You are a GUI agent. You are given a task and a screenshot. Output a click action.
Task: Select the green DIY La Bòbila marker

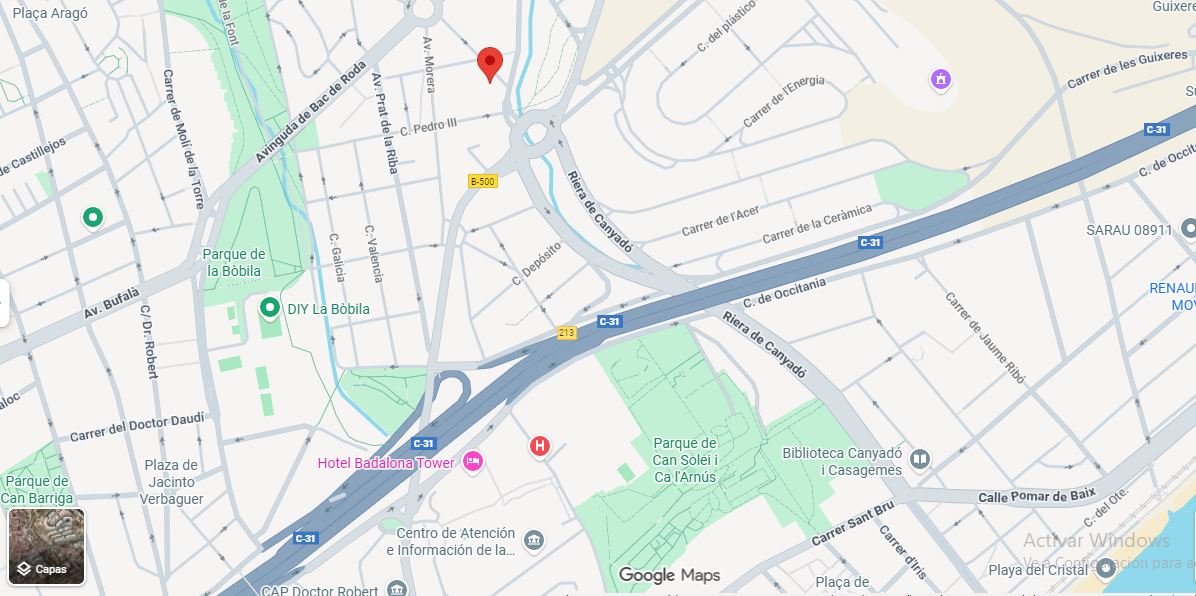tap(269, 308)
